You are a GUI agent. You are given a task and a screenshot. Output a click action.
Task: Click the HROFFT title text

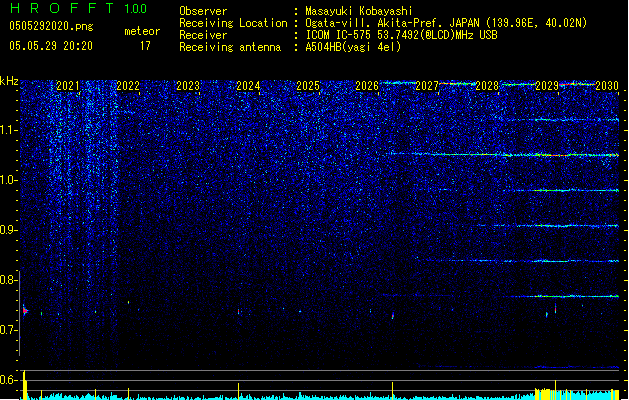tap(62, 8)
